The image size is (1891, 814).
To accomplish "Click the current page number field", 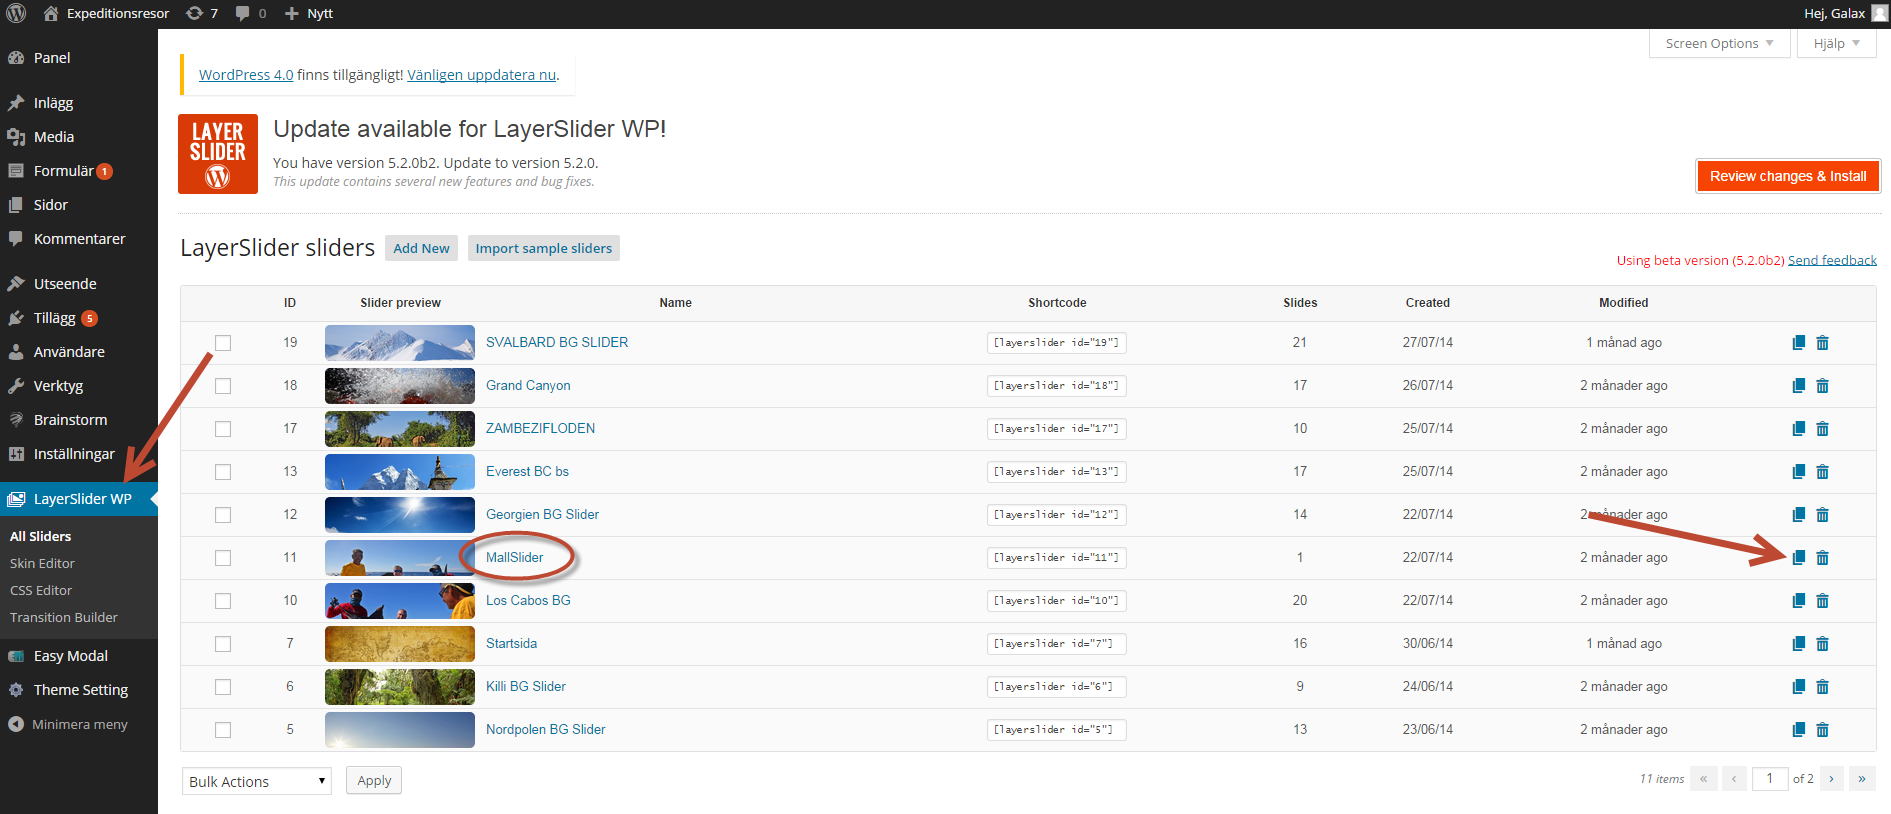I will [x=1770, y=778].
